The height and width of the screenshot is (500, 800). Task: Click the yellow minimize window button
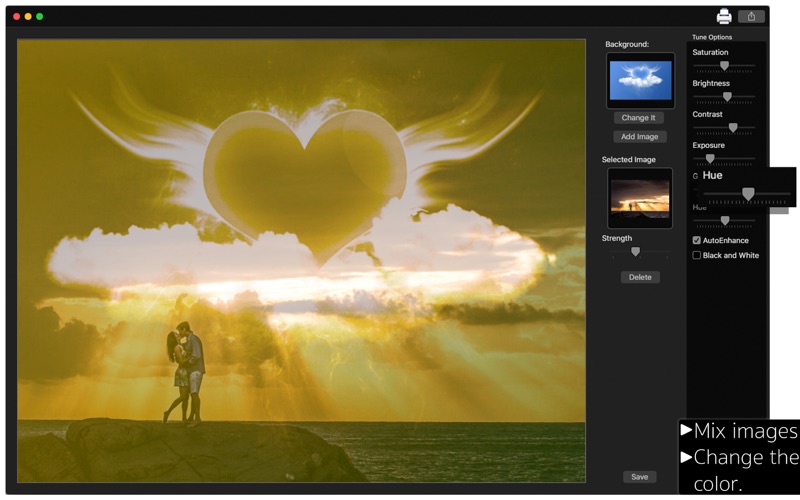pos(28,16)
